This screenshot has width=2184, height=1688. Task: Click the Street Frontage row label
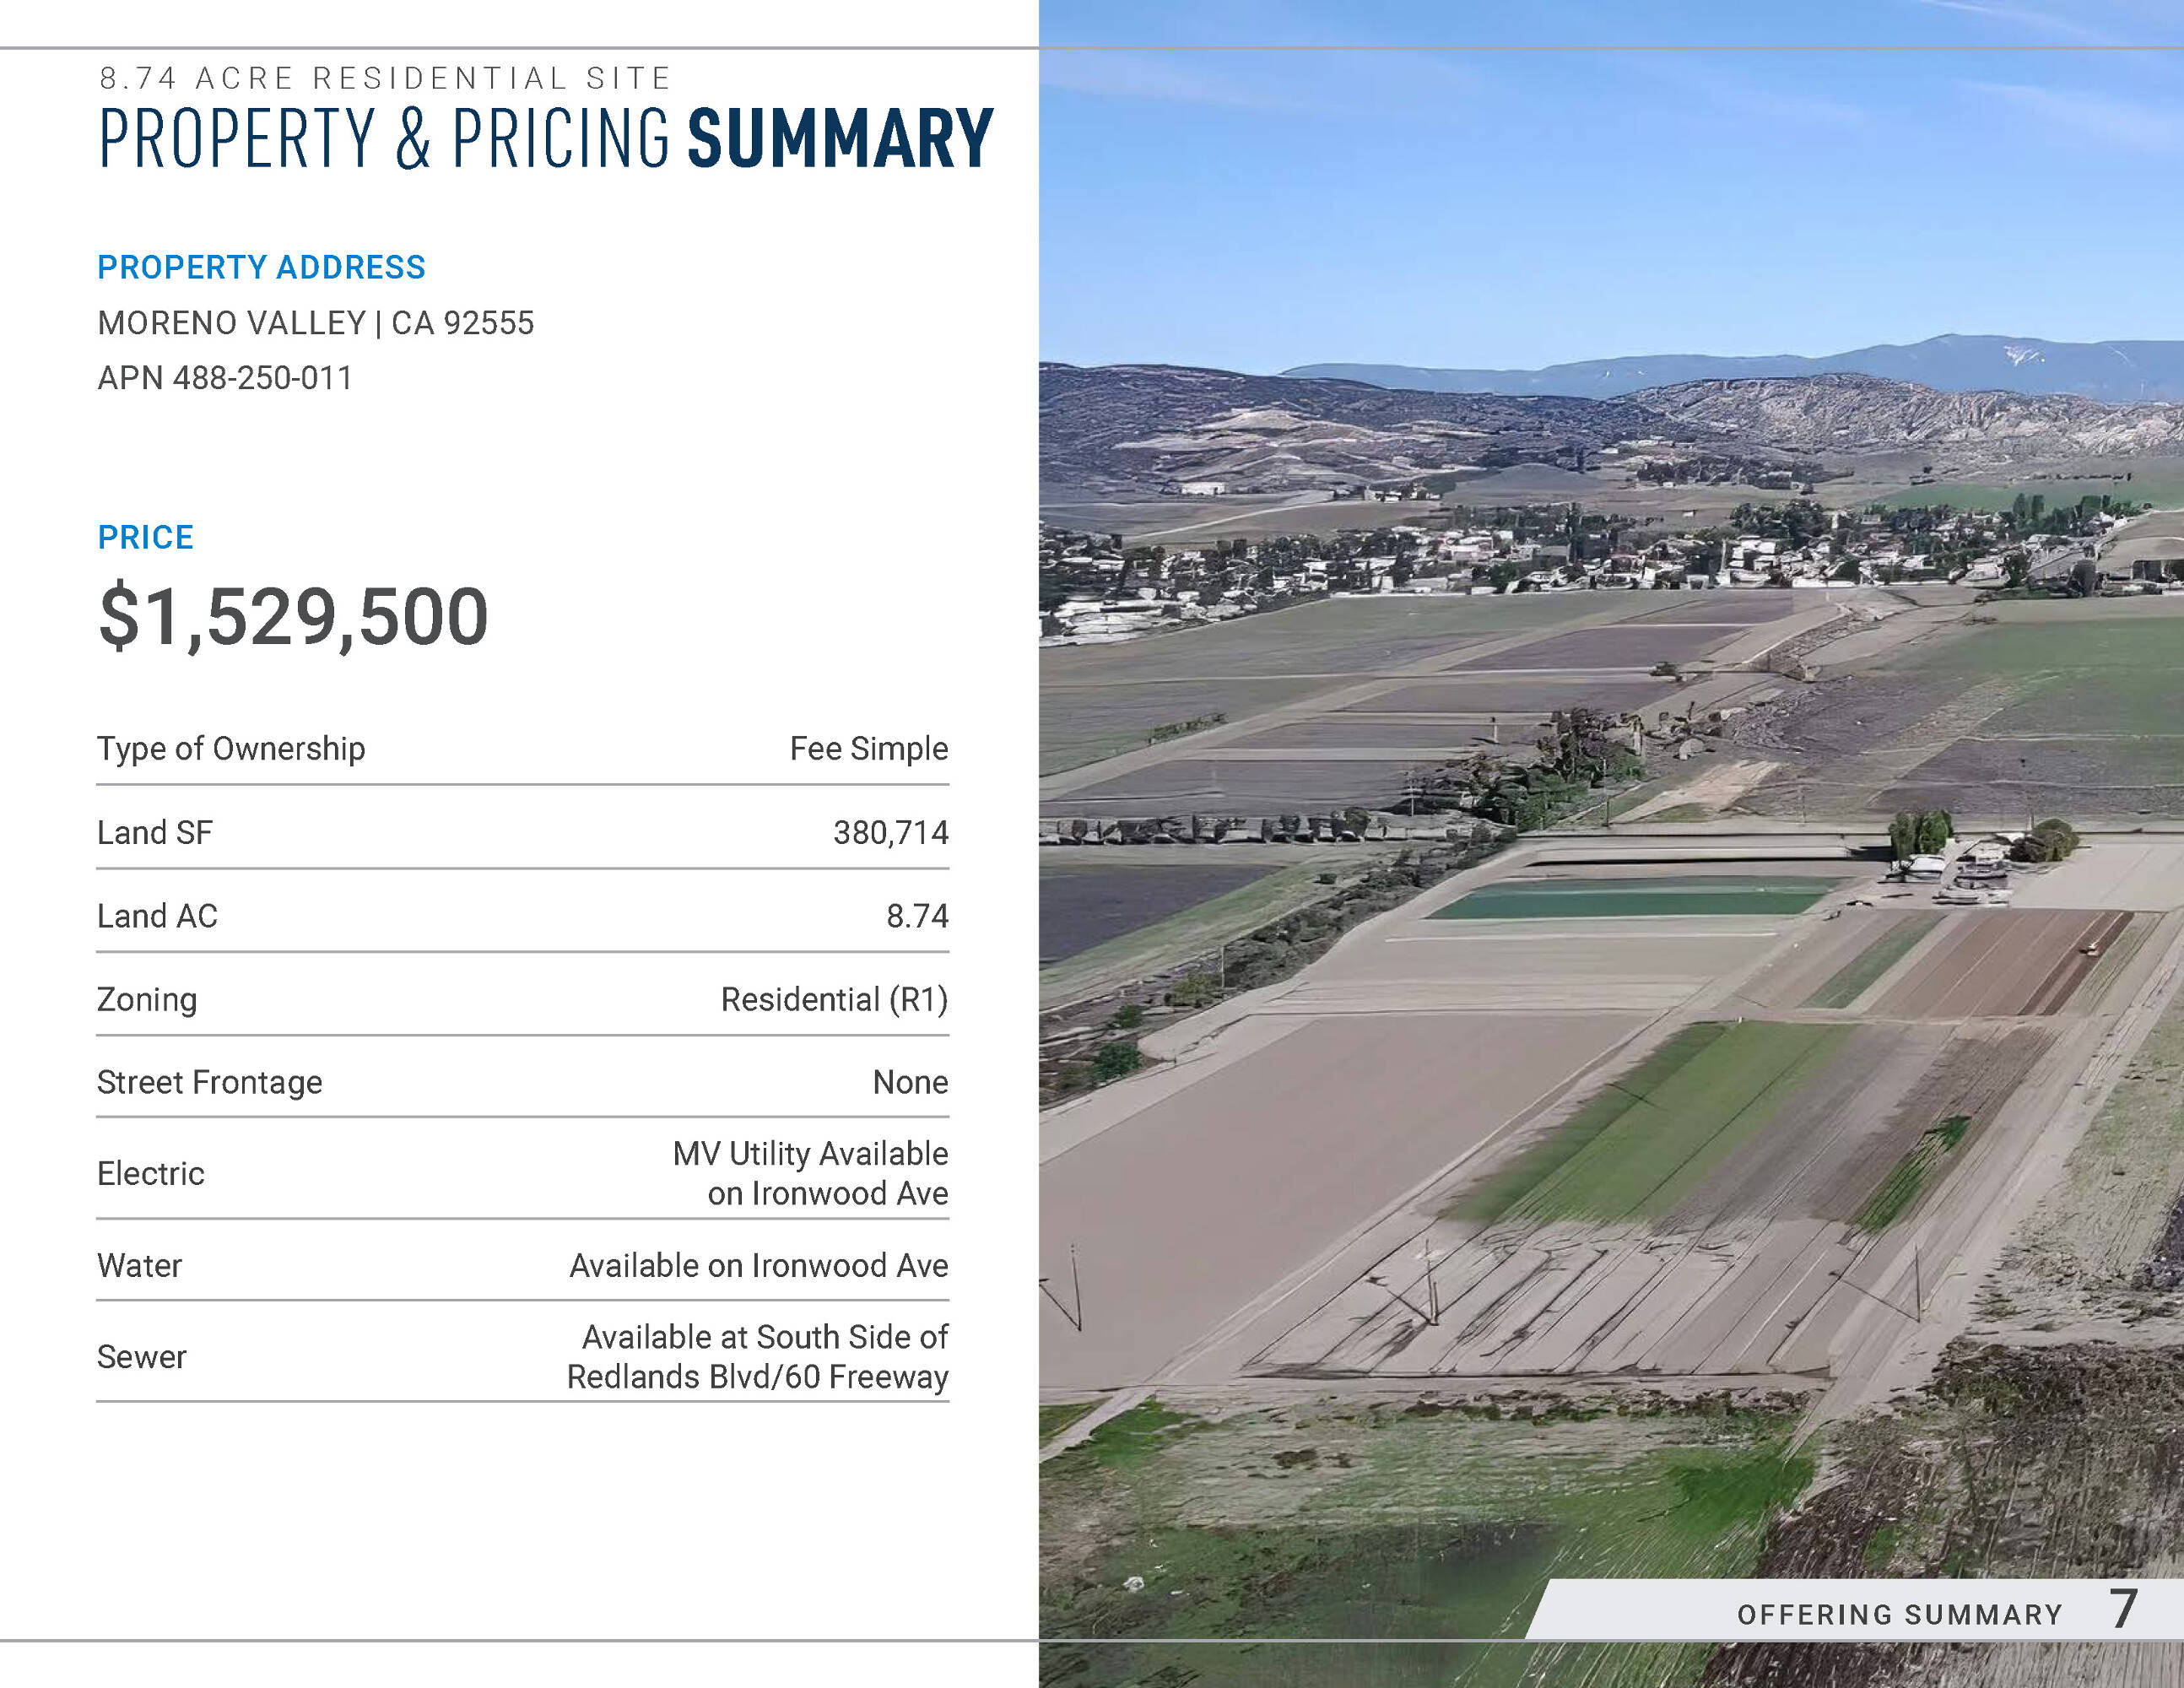[x=209, y=1082]
